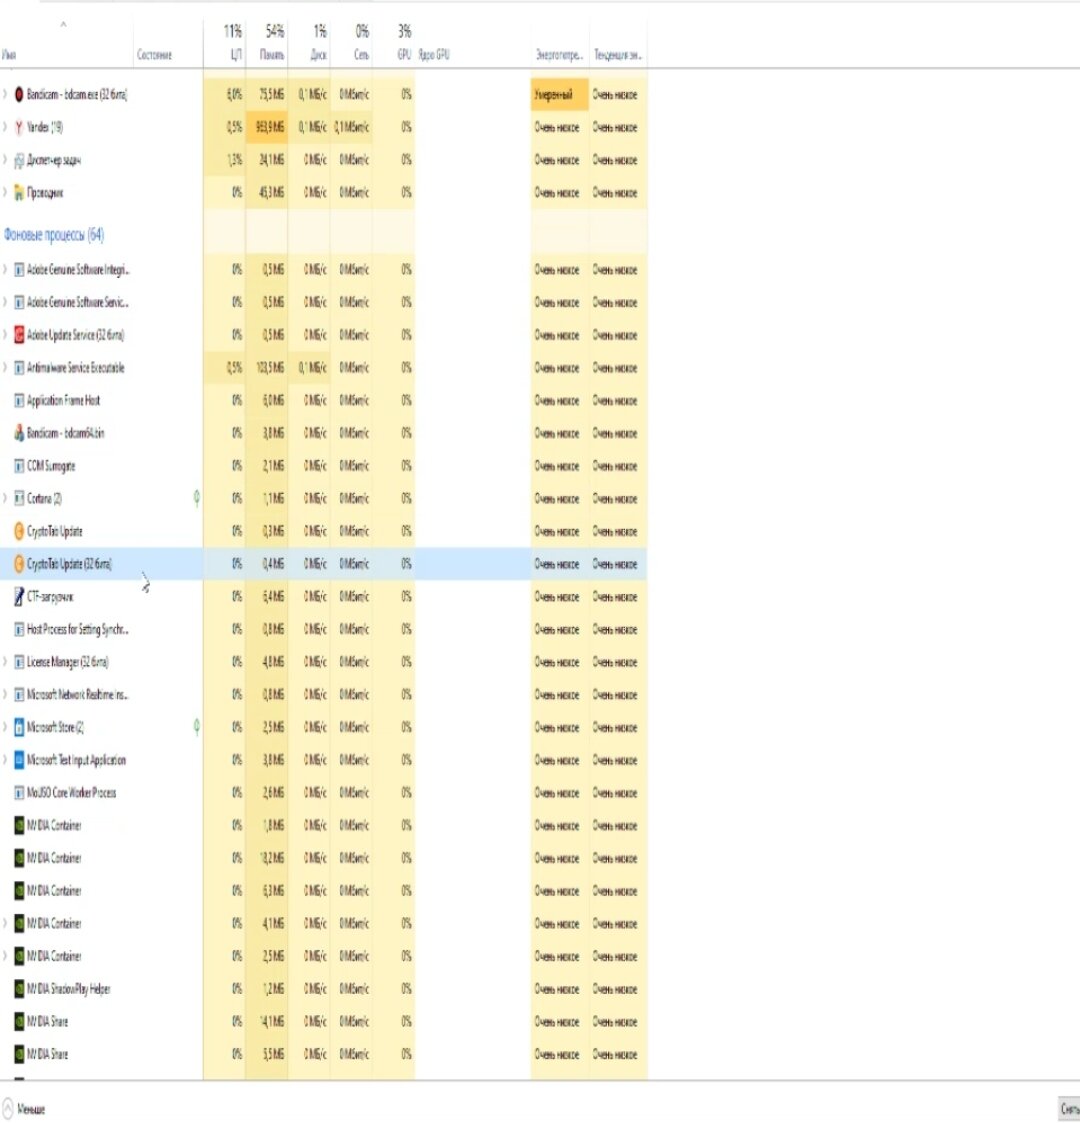Expand the Microsoft Network Realtime Ins entry
This screenshot has width=1080, height=1123.
coord(5,695)
